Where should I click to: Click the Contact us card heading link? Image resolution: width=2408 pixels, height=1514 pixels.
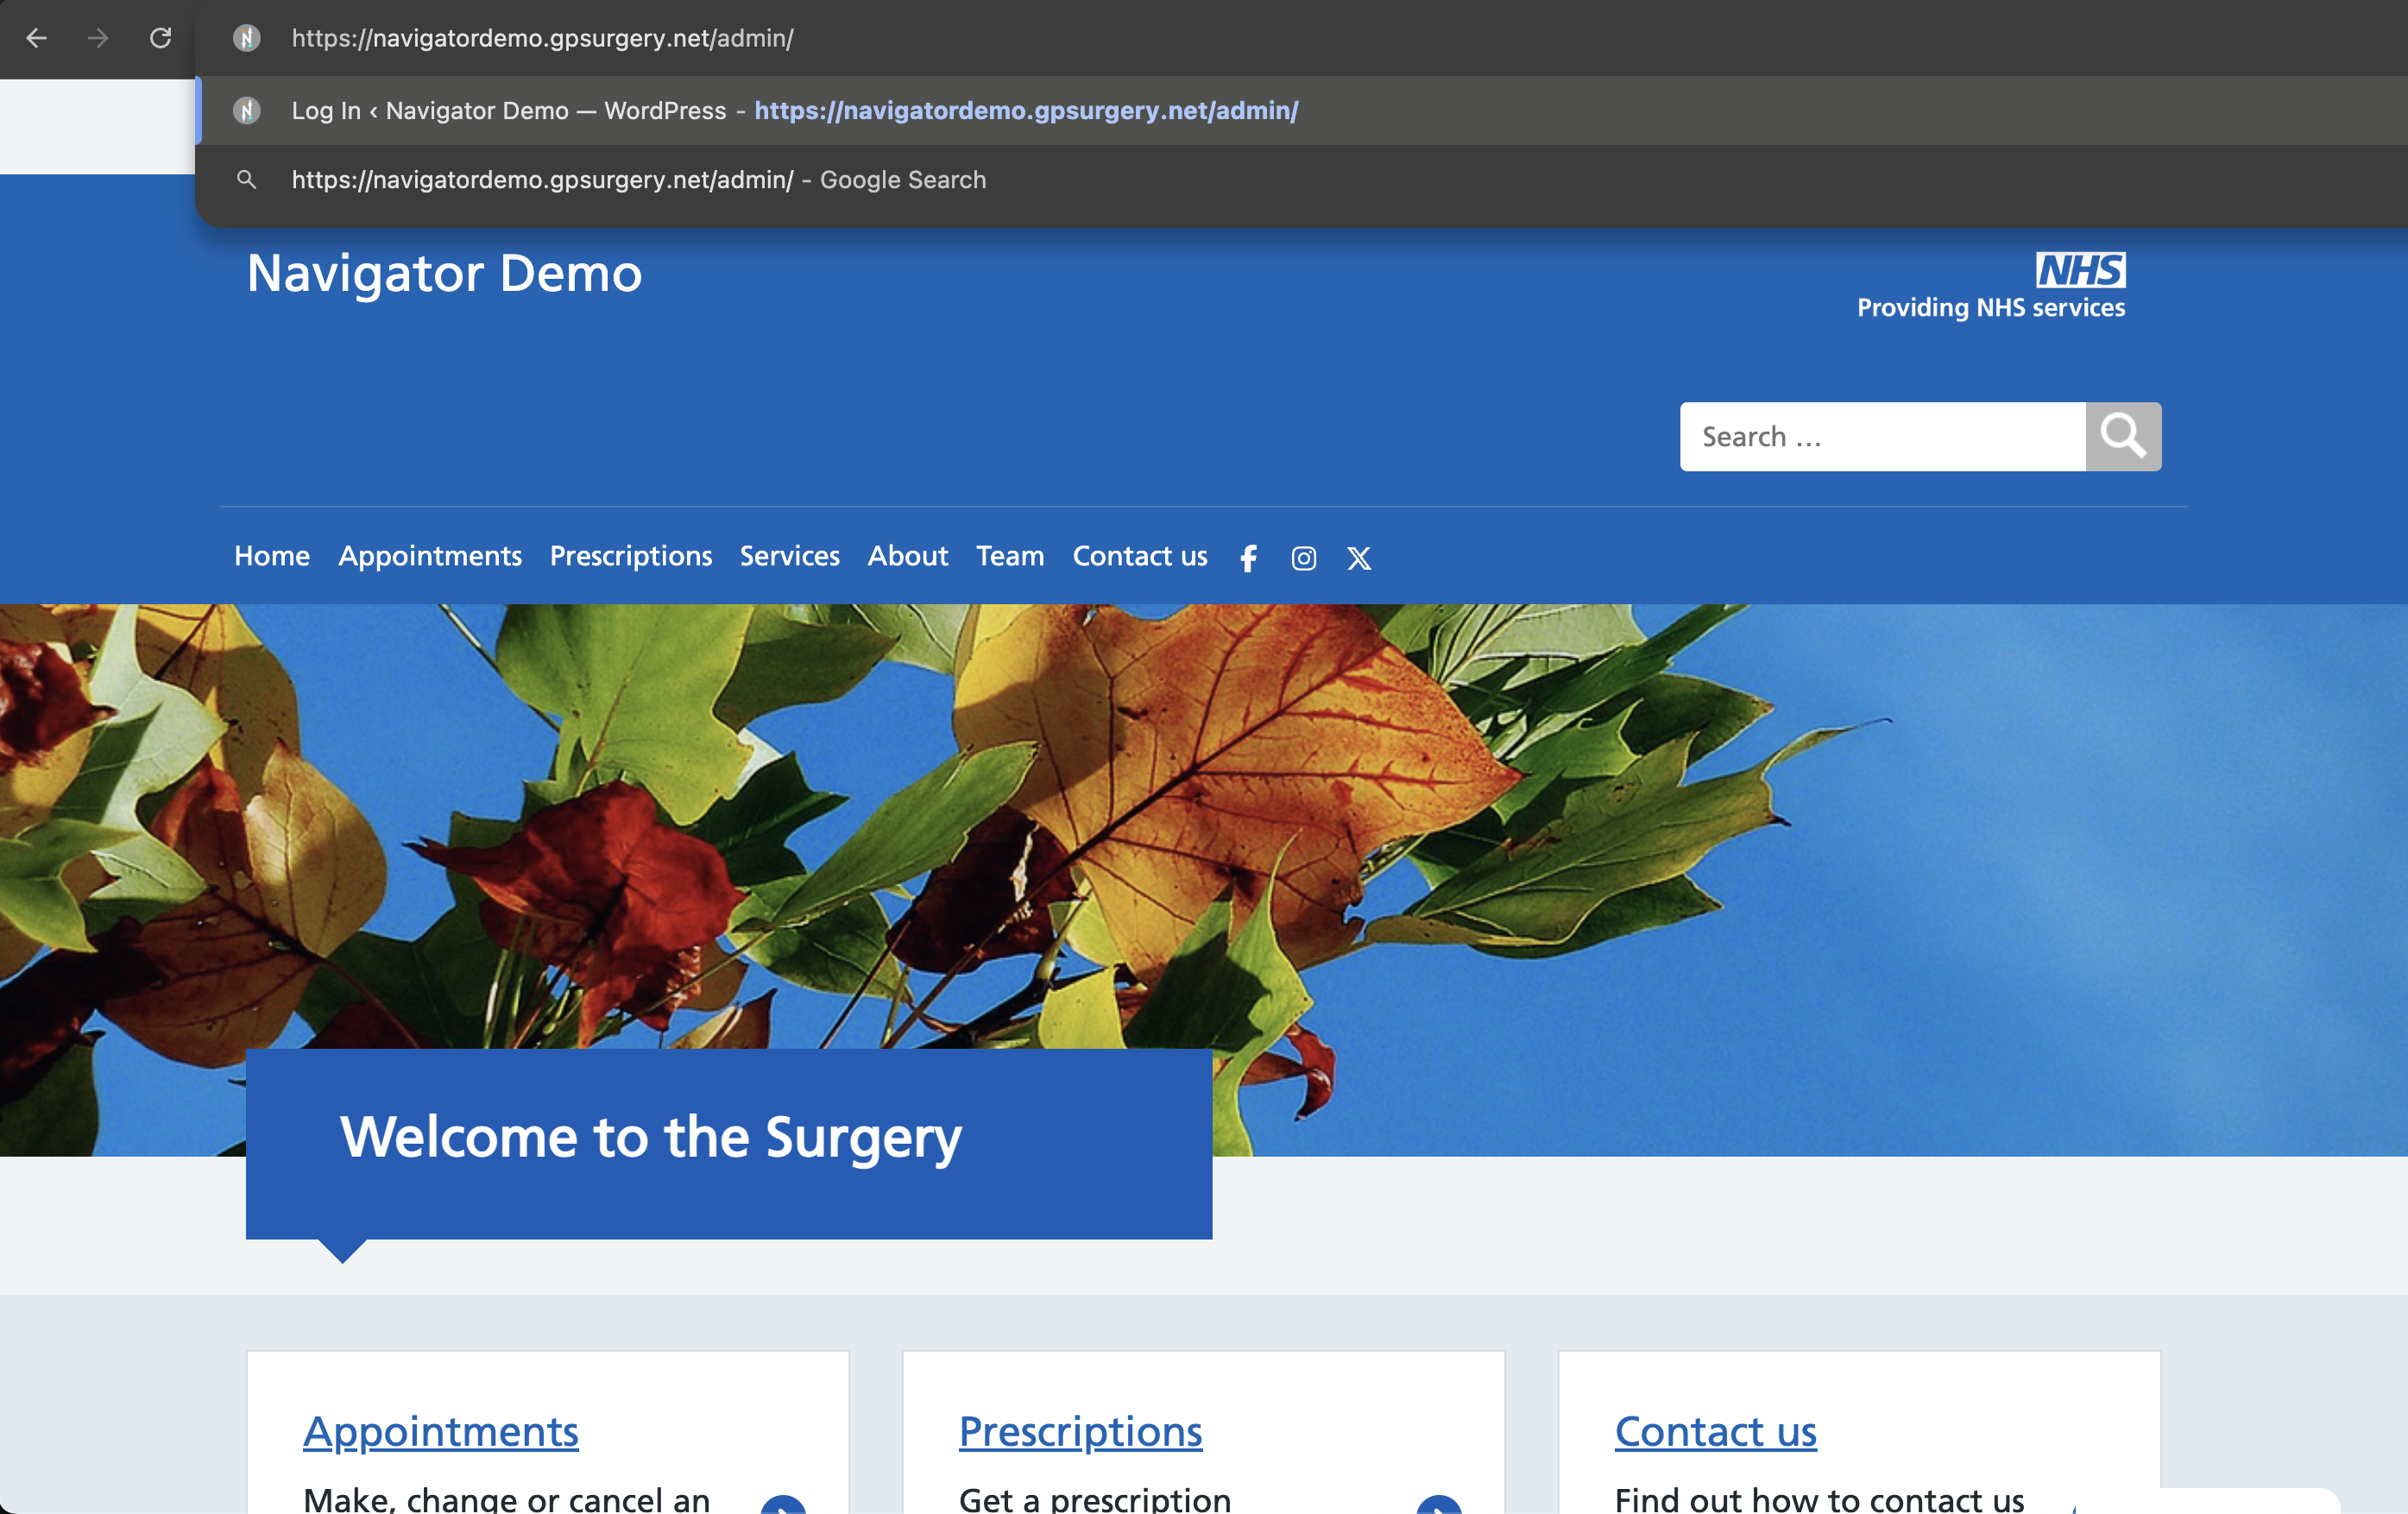tap(1715, 1432)
